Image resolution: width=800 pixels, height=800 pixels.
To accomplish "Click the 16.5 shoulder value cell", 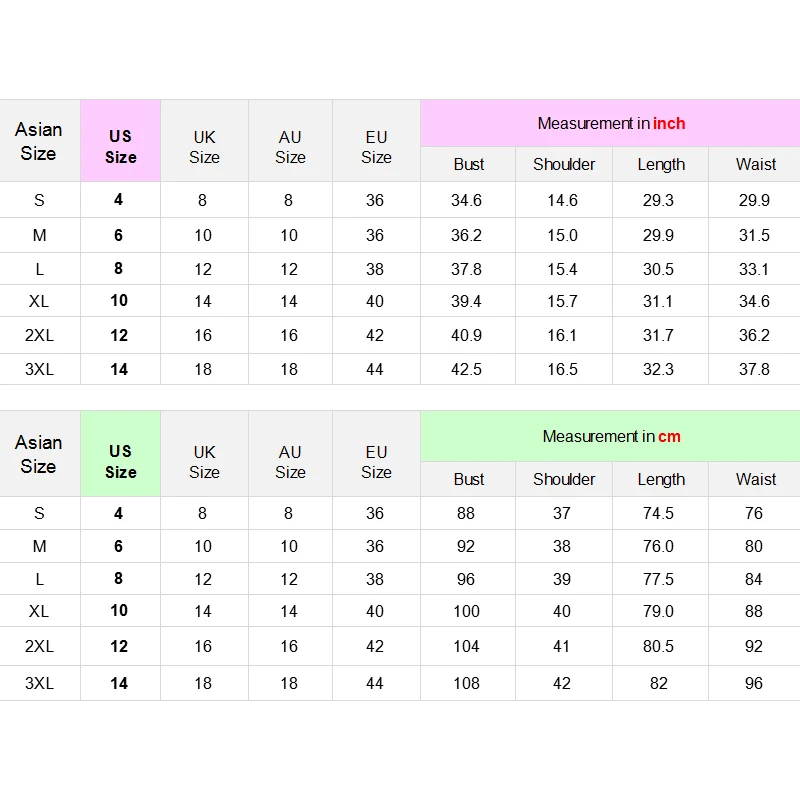I will coord(563,369).
